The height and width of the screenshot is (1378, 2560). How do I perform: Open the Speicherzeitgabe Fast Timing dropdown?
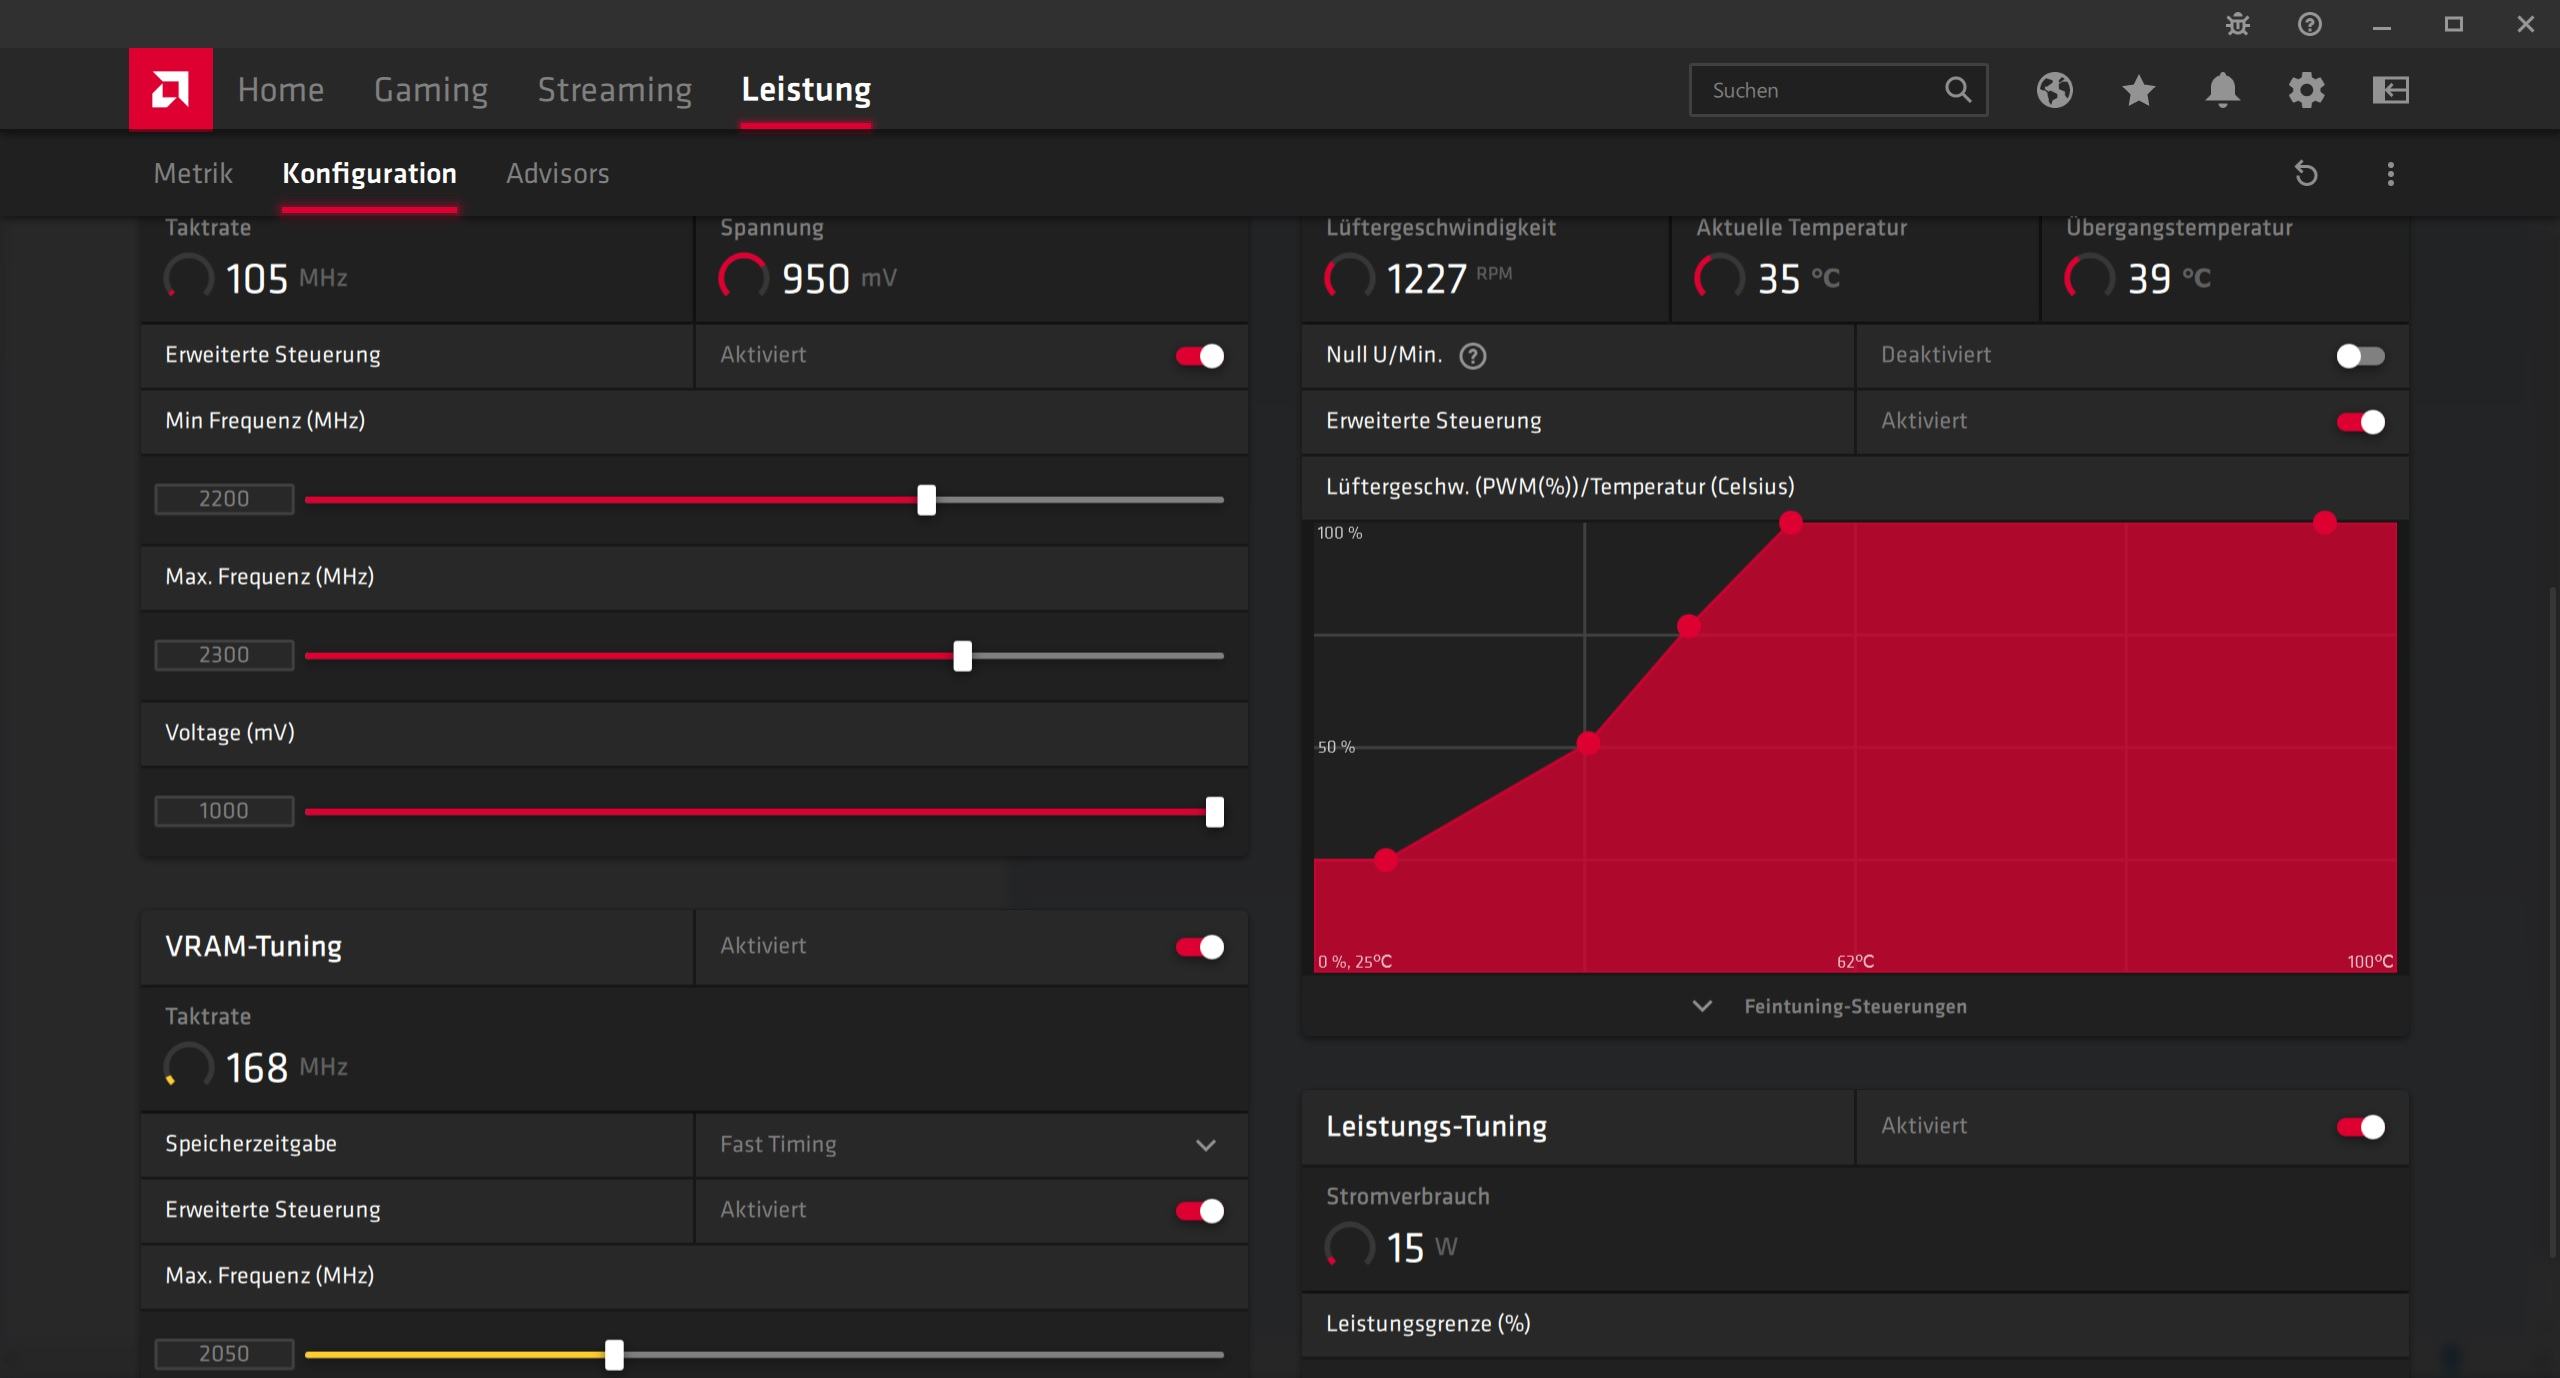coord(970,1145)
